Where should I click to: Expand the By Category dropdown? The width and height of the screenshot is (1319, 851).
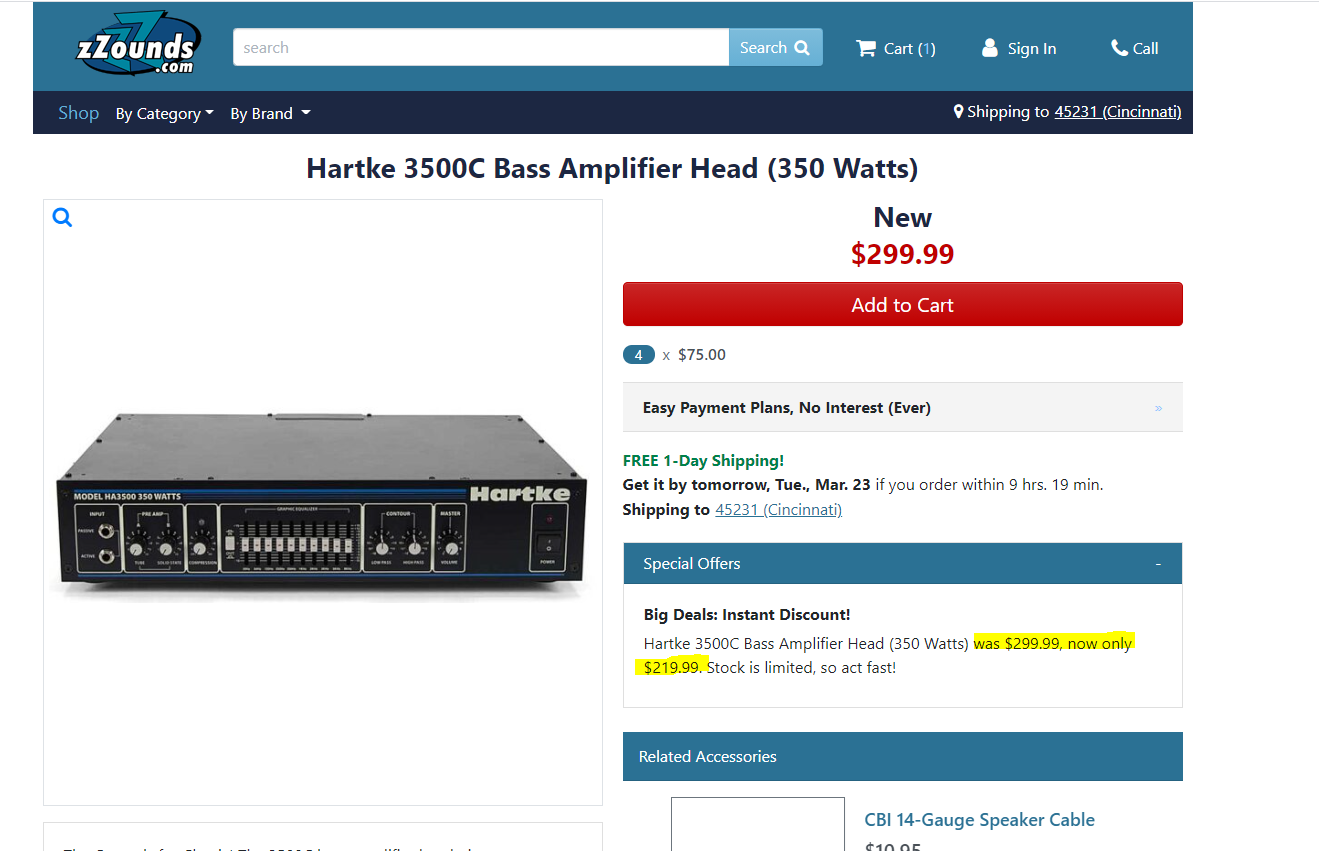click(165, 114)
